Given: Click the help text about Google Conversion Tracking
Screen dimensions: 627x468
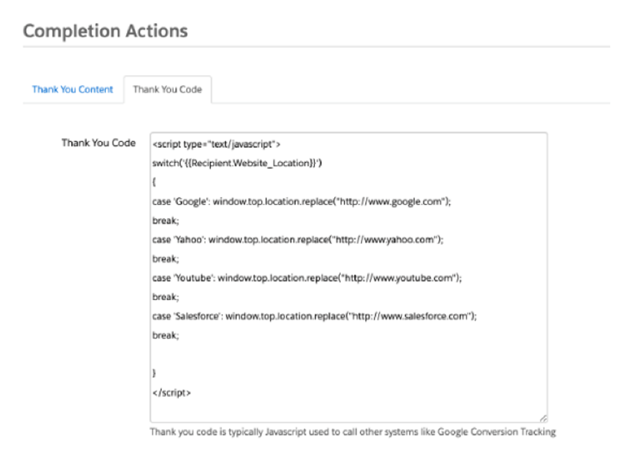Looking at the screenshot, I should pos(353,432).
